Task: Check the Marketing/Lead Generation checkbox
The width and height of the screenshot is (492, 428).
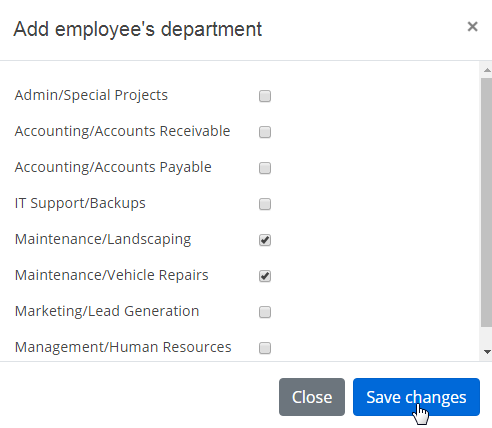Action: 265,312
